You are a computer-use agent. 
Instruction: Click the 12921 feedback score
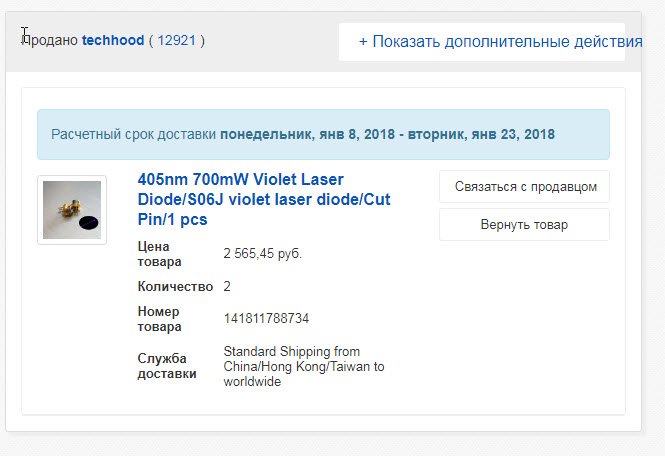coord(176,40)
